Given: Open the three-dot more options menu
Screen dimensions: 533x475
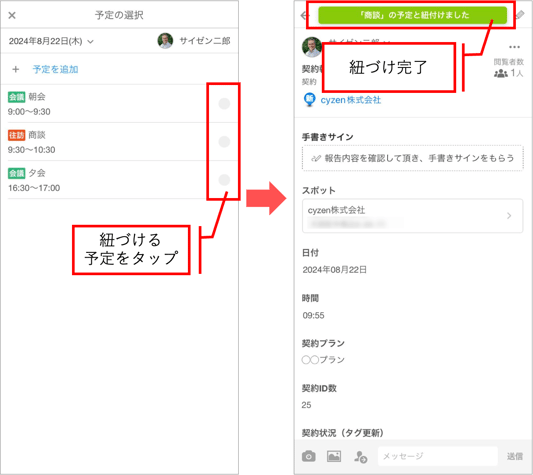Looking at the screenshot, I should coord(514,47).
